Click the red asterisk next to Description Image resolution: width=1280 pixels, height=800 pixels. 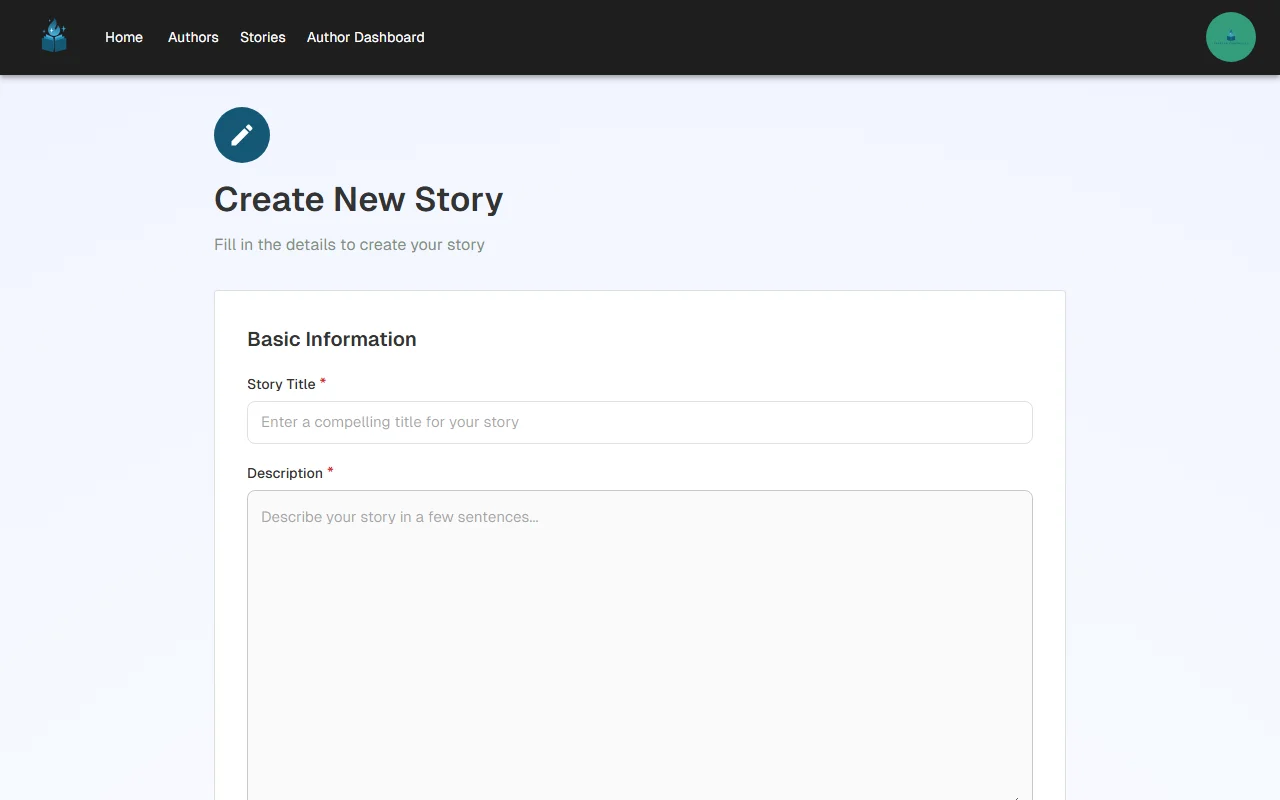[x=329, y=470]
